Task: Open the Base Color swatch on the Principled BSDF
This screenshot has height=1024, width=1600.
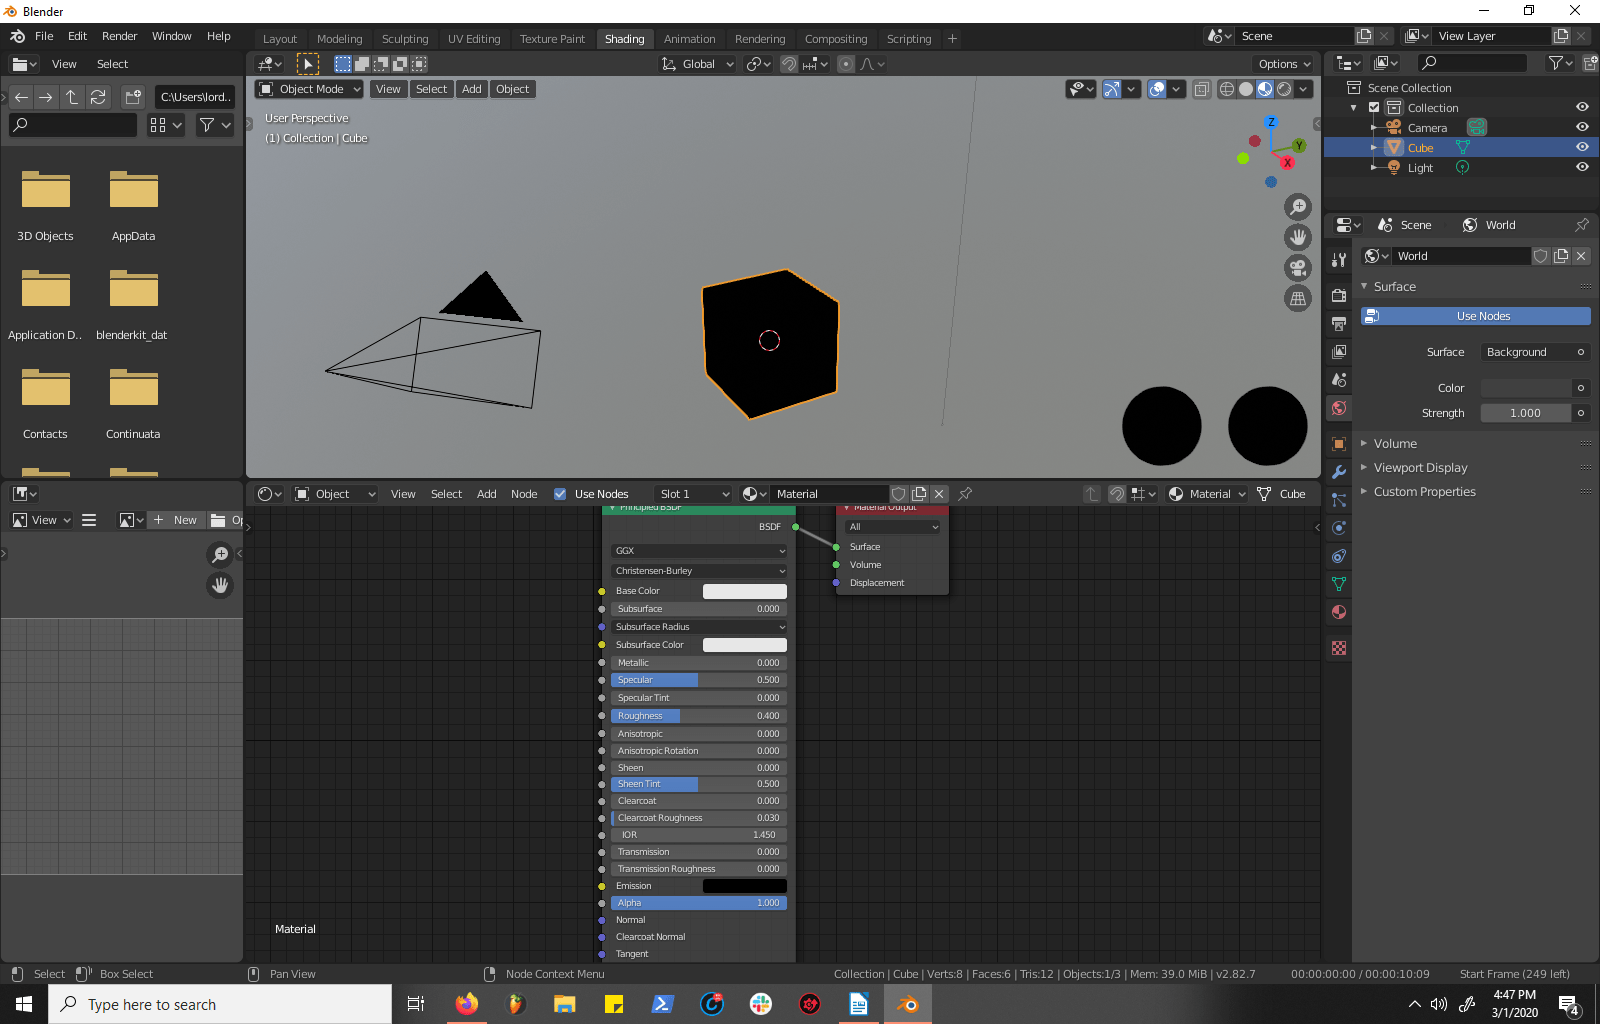Action: click(744, 591)
